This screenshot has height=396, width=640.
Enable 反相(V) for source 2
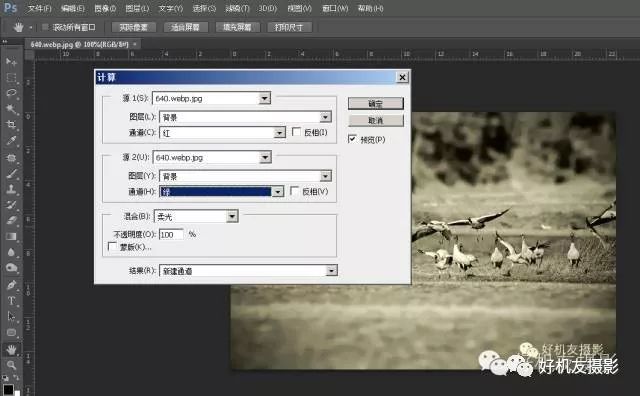[294, 191]
